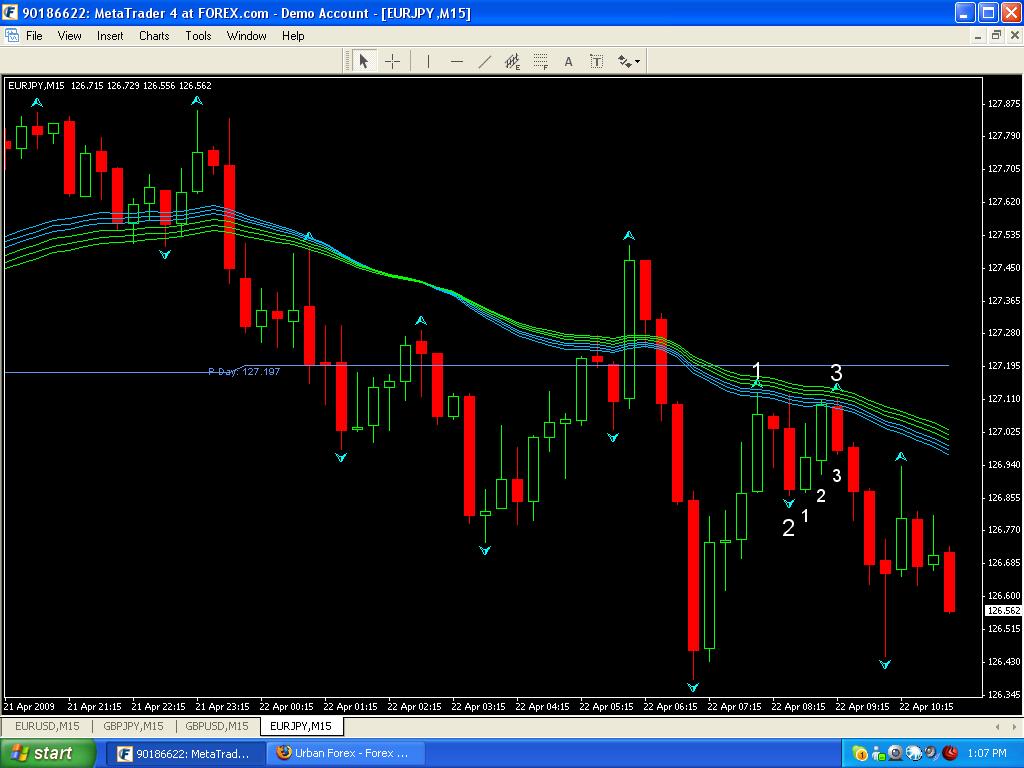
Task: Restore the inner chart window
Action: pyautogui.click(x=996, y=36)
